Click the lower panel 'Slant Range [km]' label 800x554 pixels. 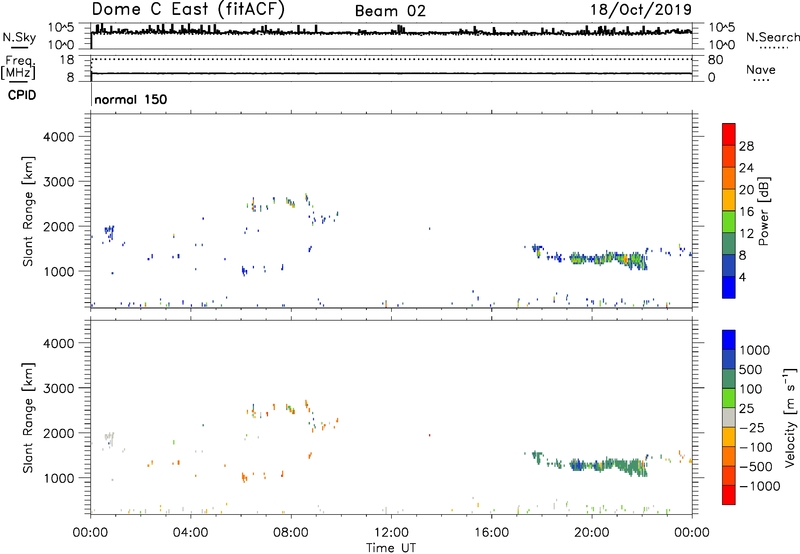coord(28,418)
